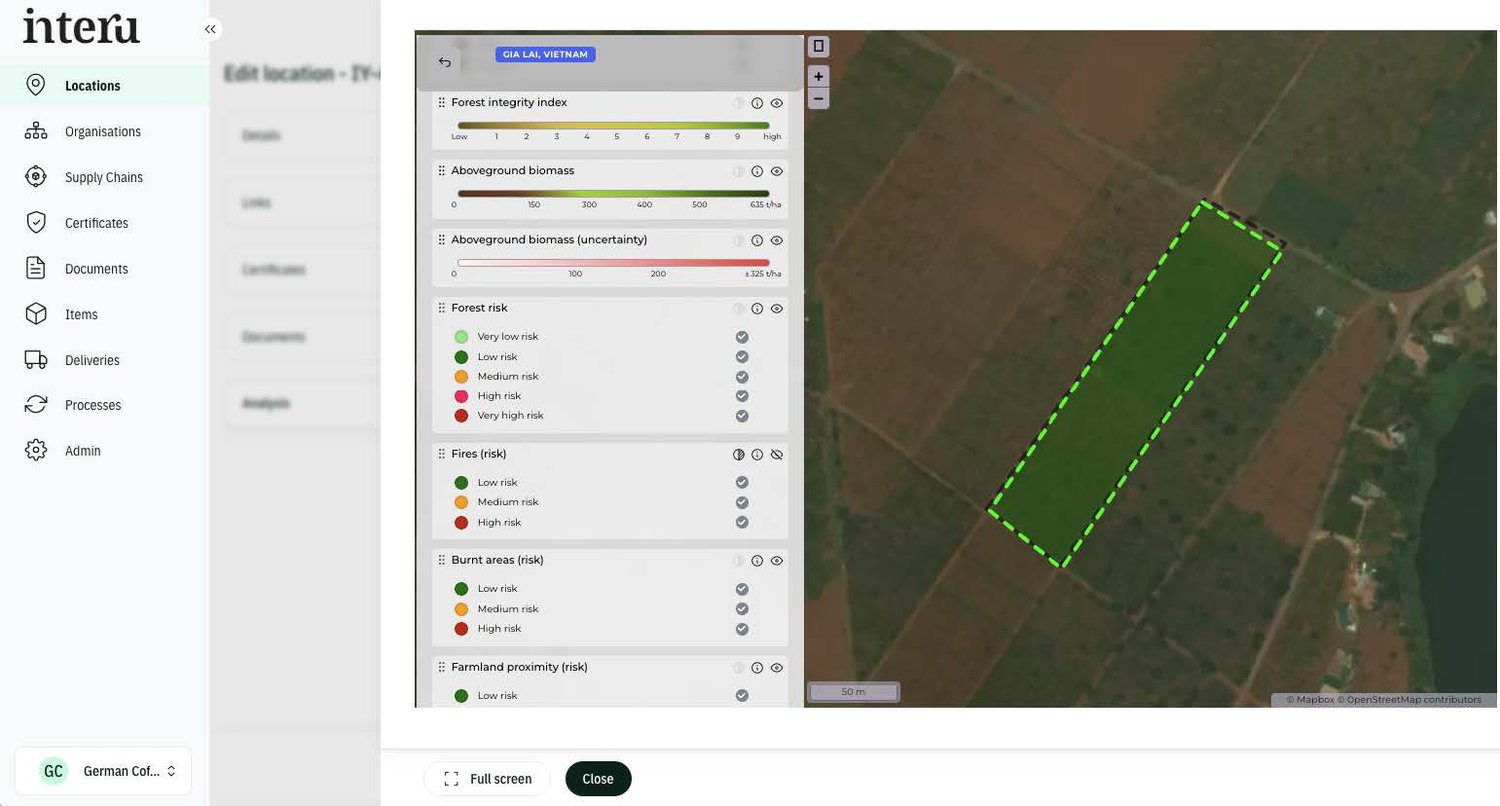Click the orange Medium risk swatch under Forest risk
1500x806 pixels.
click(461, 377)
